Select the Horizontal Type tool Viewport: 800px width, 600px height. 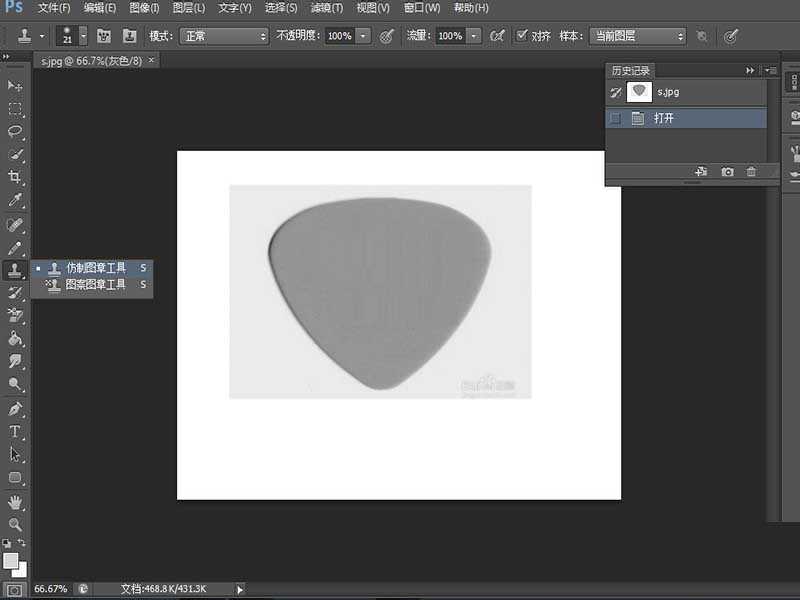click(x=15, y=432)
